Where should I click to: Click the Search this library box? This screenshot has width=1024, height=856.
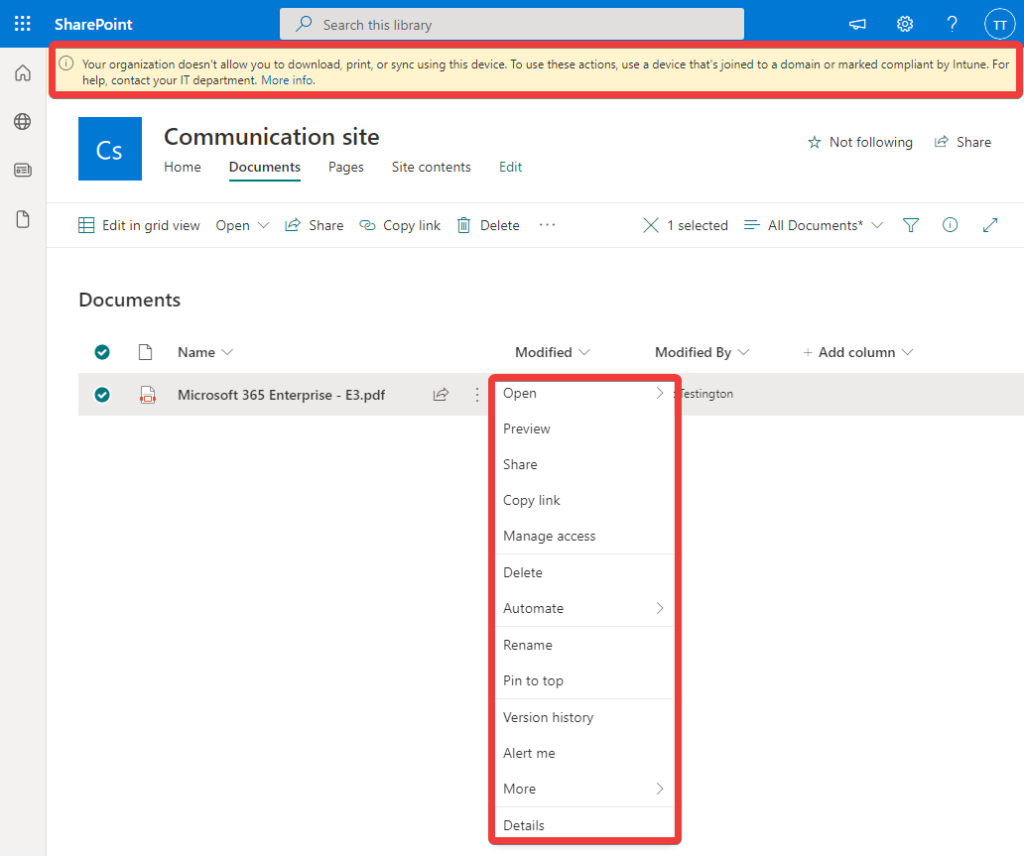(512, 25)
